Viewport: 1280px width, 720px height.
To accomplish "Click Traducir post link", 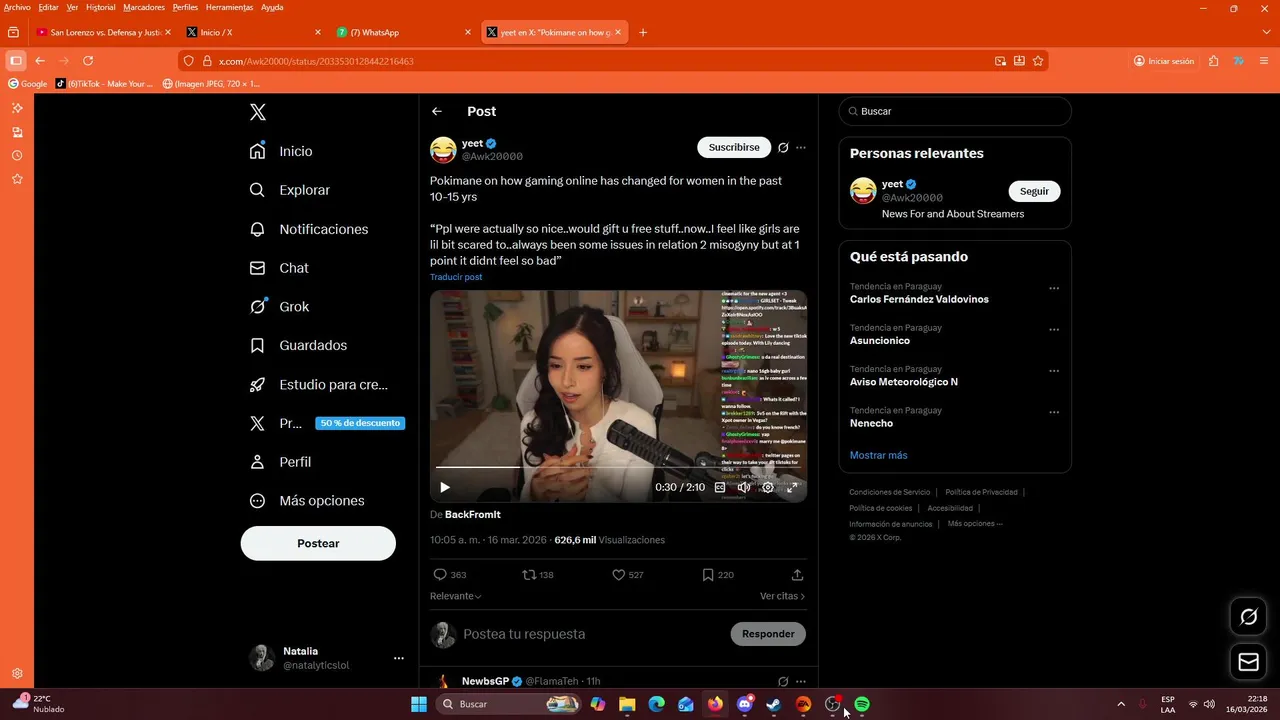I will [x=456, y=277].
